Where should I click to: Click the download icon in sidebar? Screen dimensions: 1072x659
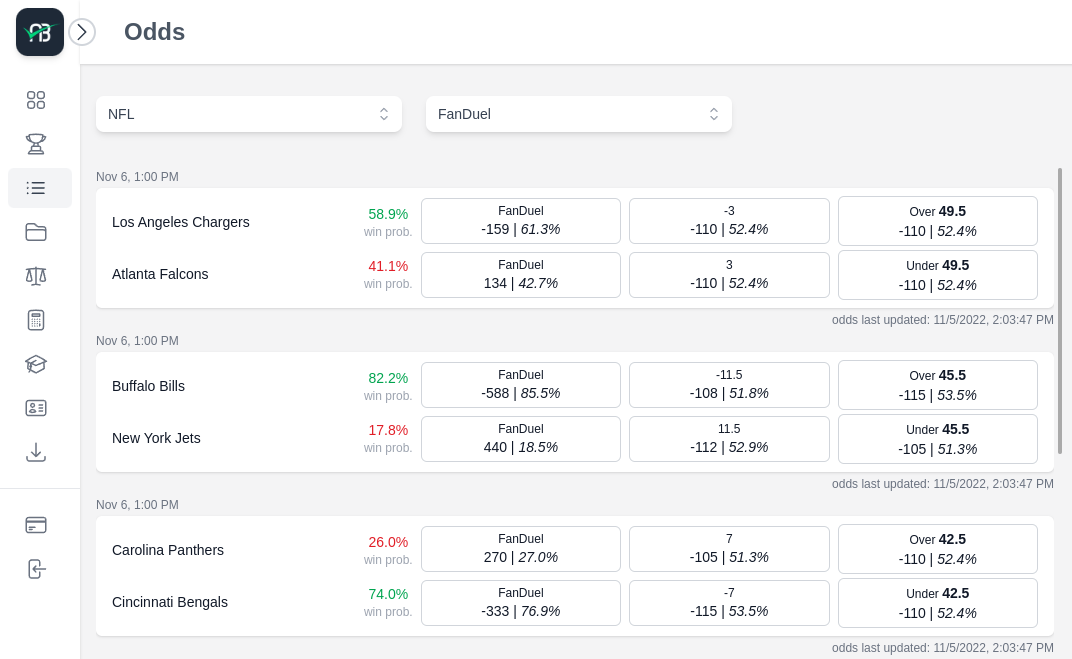36,452
